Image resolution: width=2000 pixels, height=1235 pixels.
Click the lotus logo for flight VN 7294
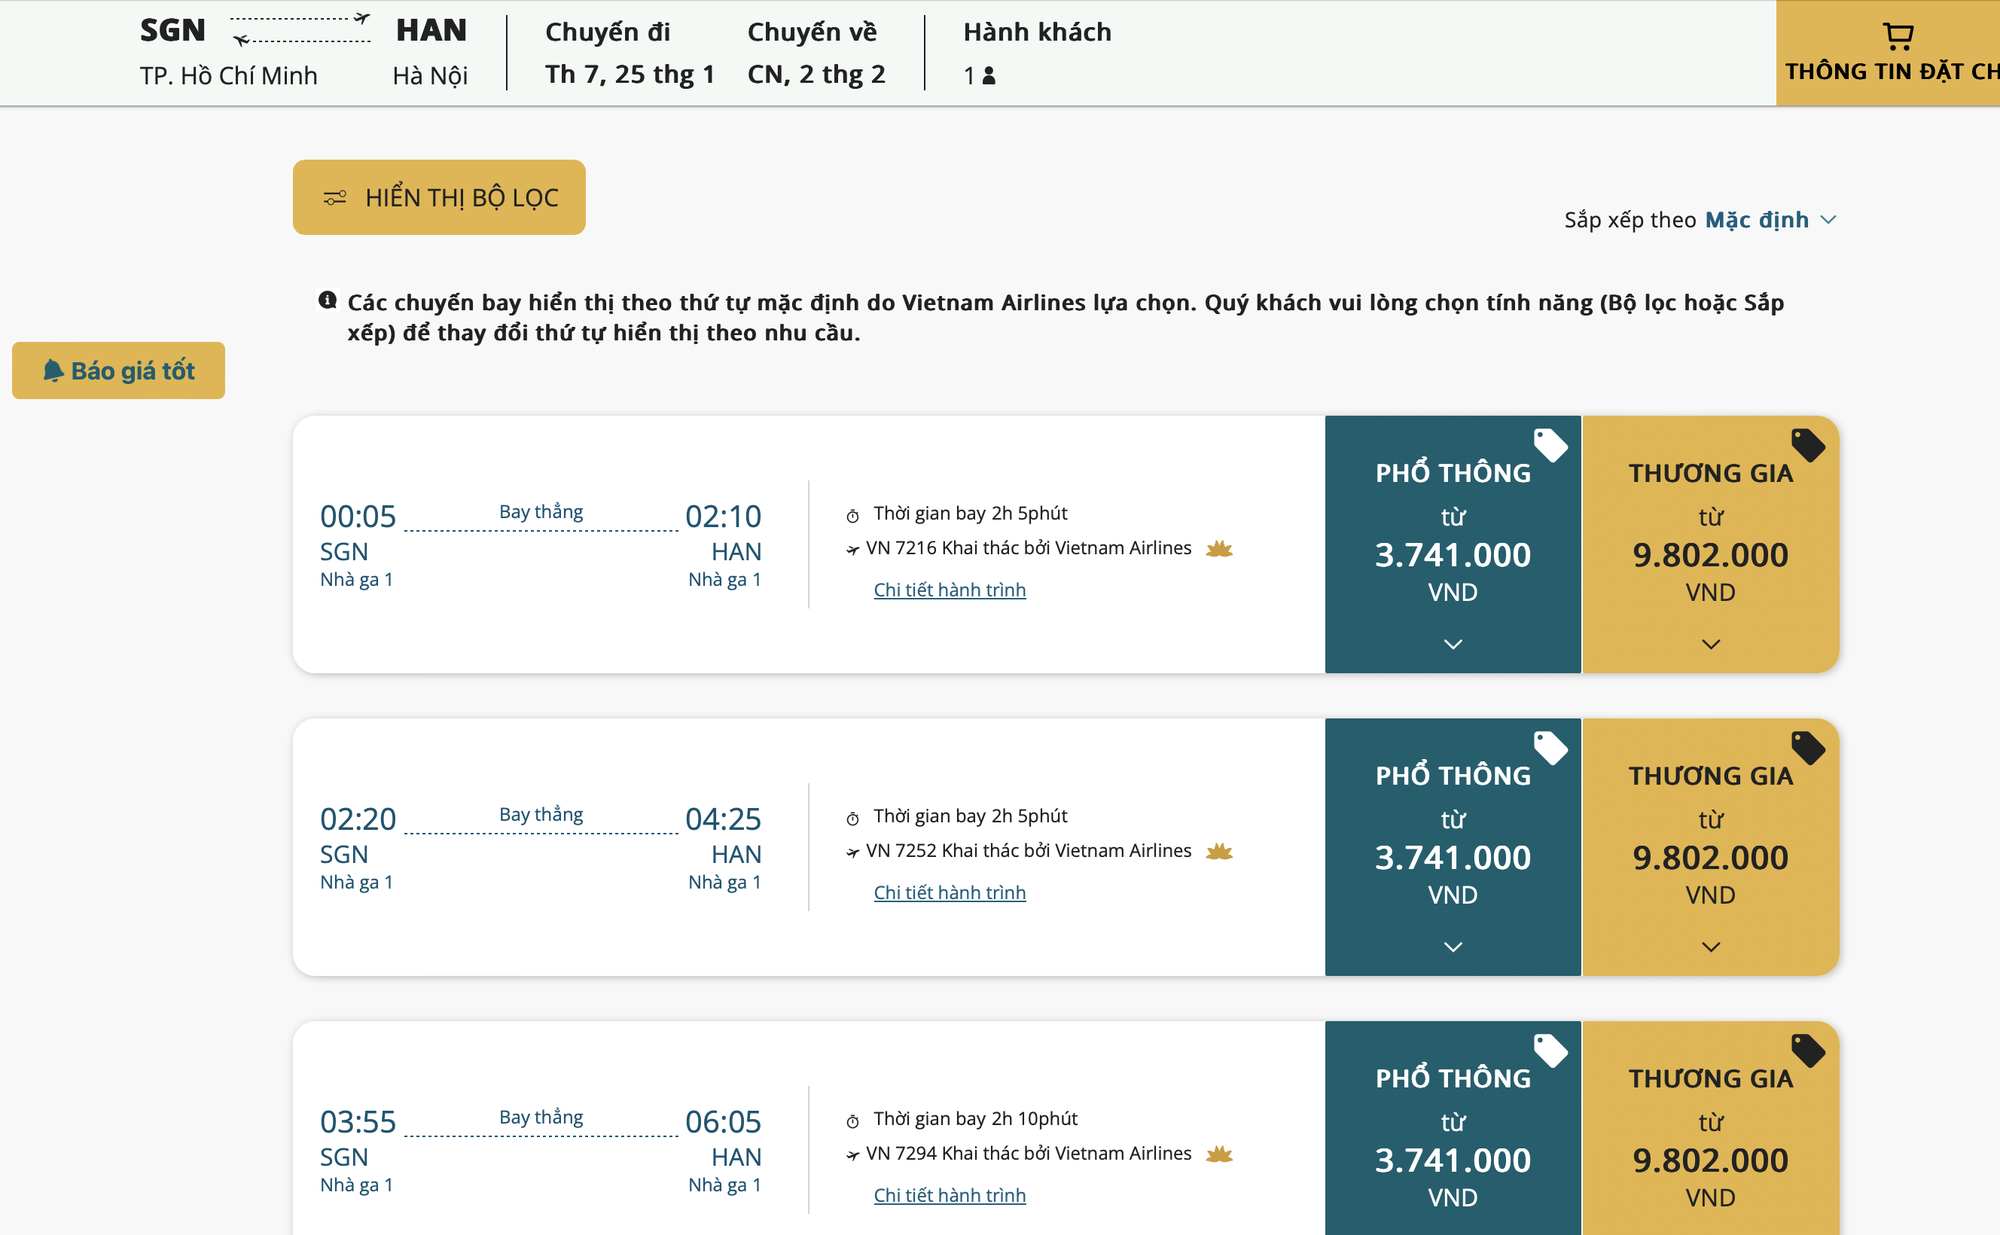point(1219,1154)
